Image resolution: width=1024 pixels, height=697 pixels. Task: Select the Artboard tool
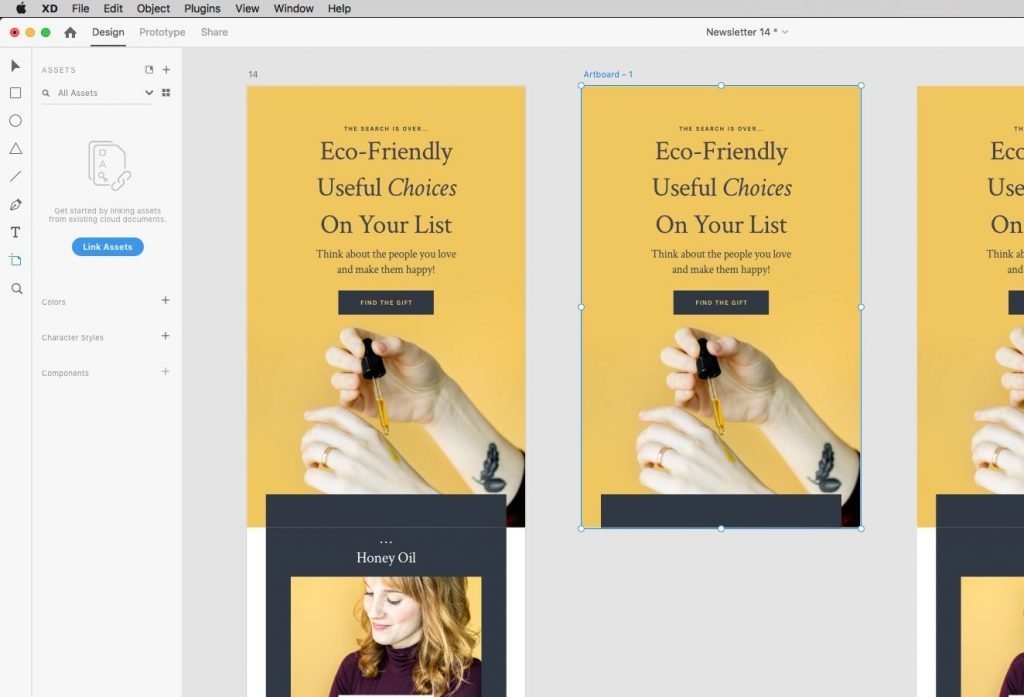(x=15, y=260)
